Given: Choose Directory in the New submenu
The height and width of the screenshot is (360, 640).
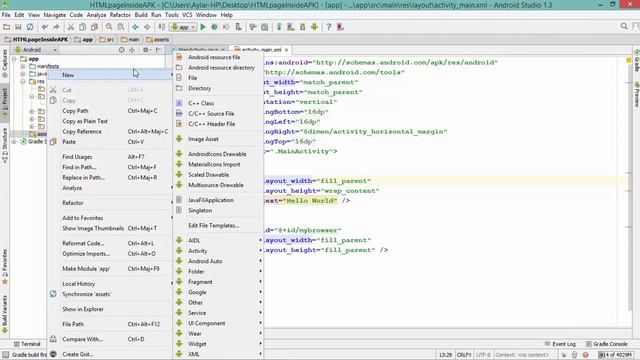Looking at the screenshot, I should 219,88.
